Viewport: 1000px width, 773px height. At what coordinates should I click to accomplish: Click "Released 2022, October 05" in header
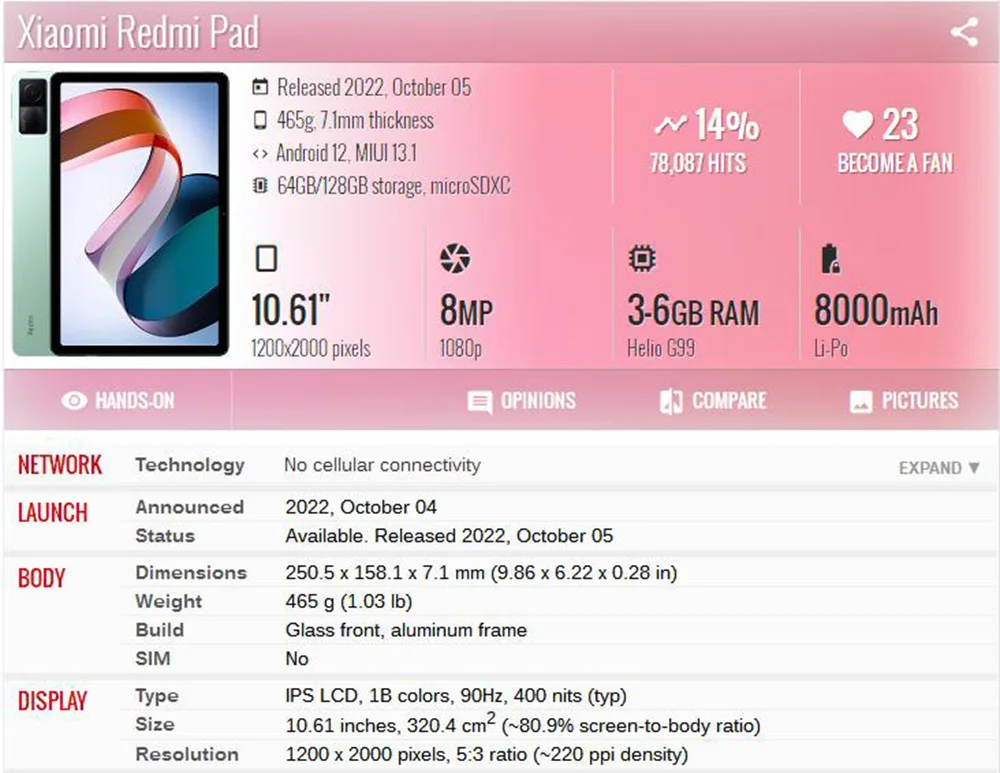click(374, 87)
